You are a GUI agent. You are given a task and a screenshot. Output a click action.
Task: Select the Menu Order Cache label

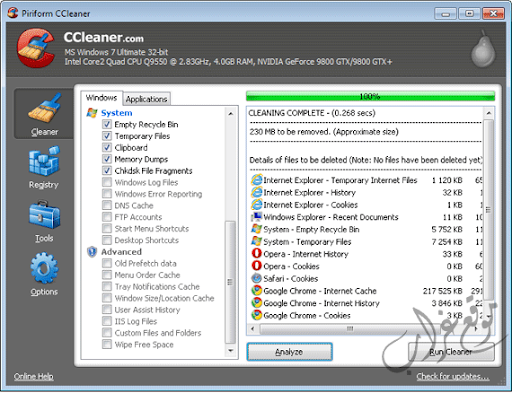[147, 275]
